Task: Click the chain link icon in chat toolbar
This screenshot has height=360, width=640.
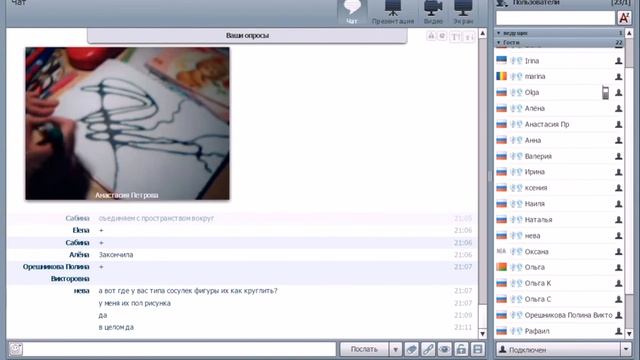Action: pos(428,349)
